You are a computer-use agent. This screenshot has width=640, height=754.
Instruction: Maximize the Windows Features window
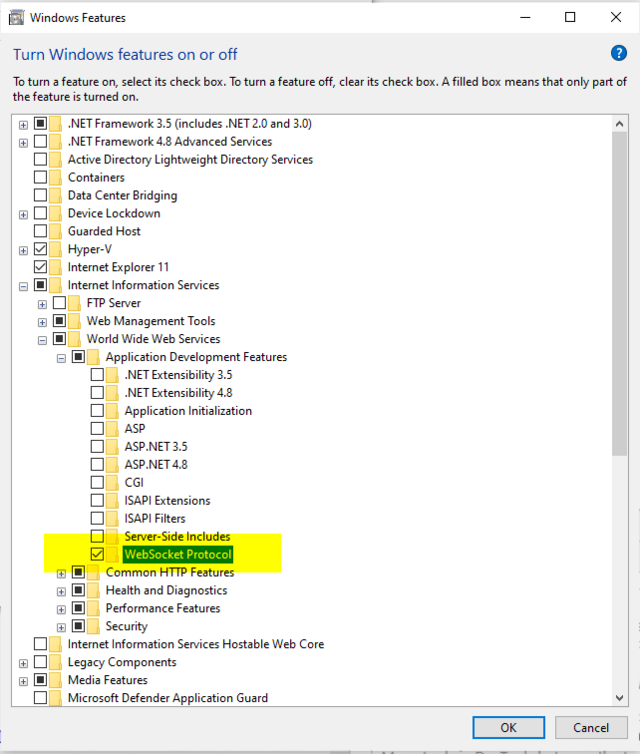pos(570,17)
